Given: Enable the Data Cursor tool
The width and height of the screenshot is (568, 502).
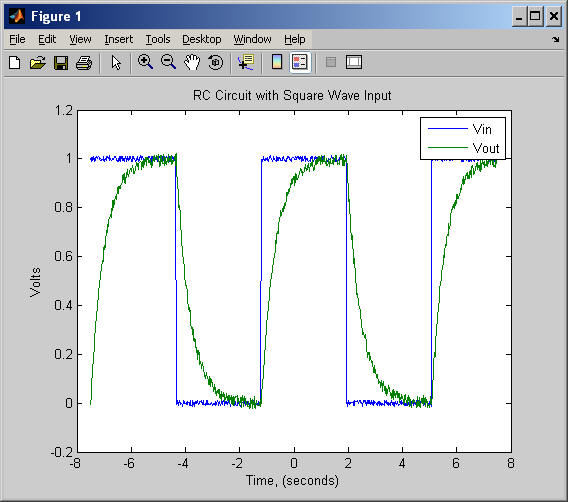Looking at the screenshot, I should click(246, 62).
